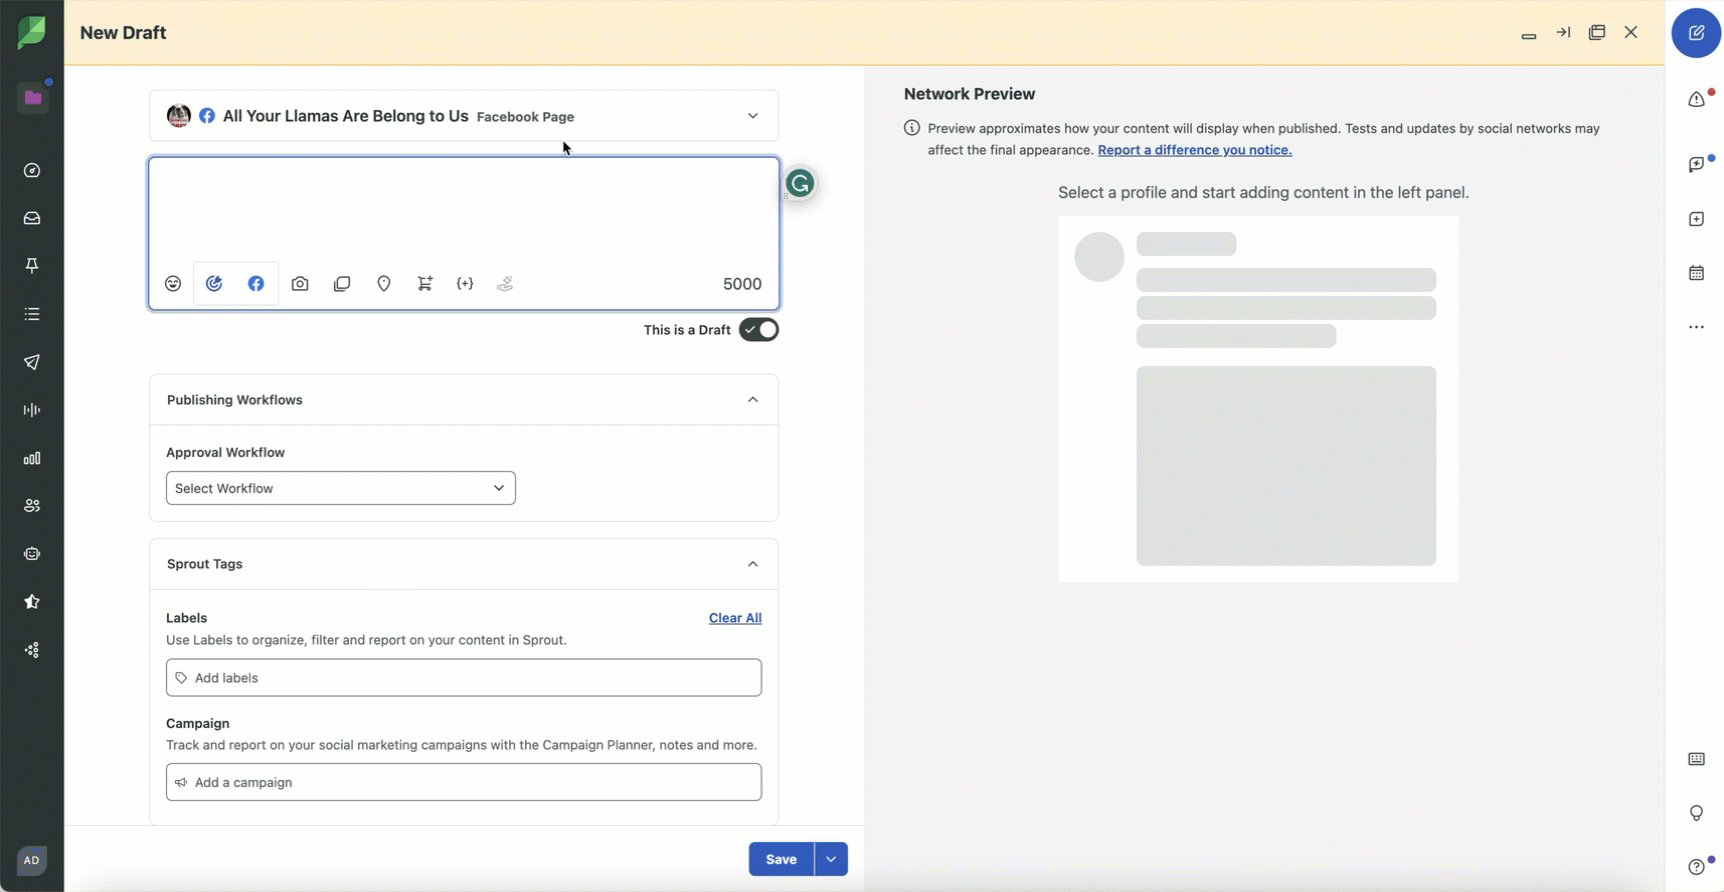Open the folder icon in the left sidebar

tap(33, 97)
